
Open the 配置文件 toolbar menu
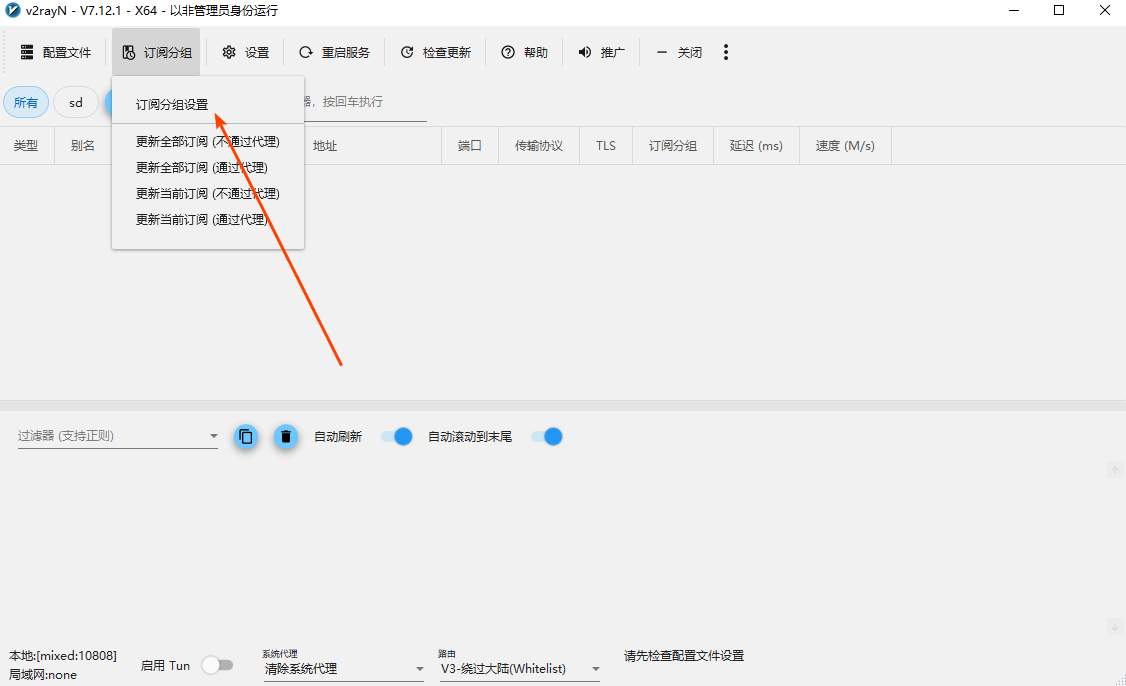coord(56,52)
